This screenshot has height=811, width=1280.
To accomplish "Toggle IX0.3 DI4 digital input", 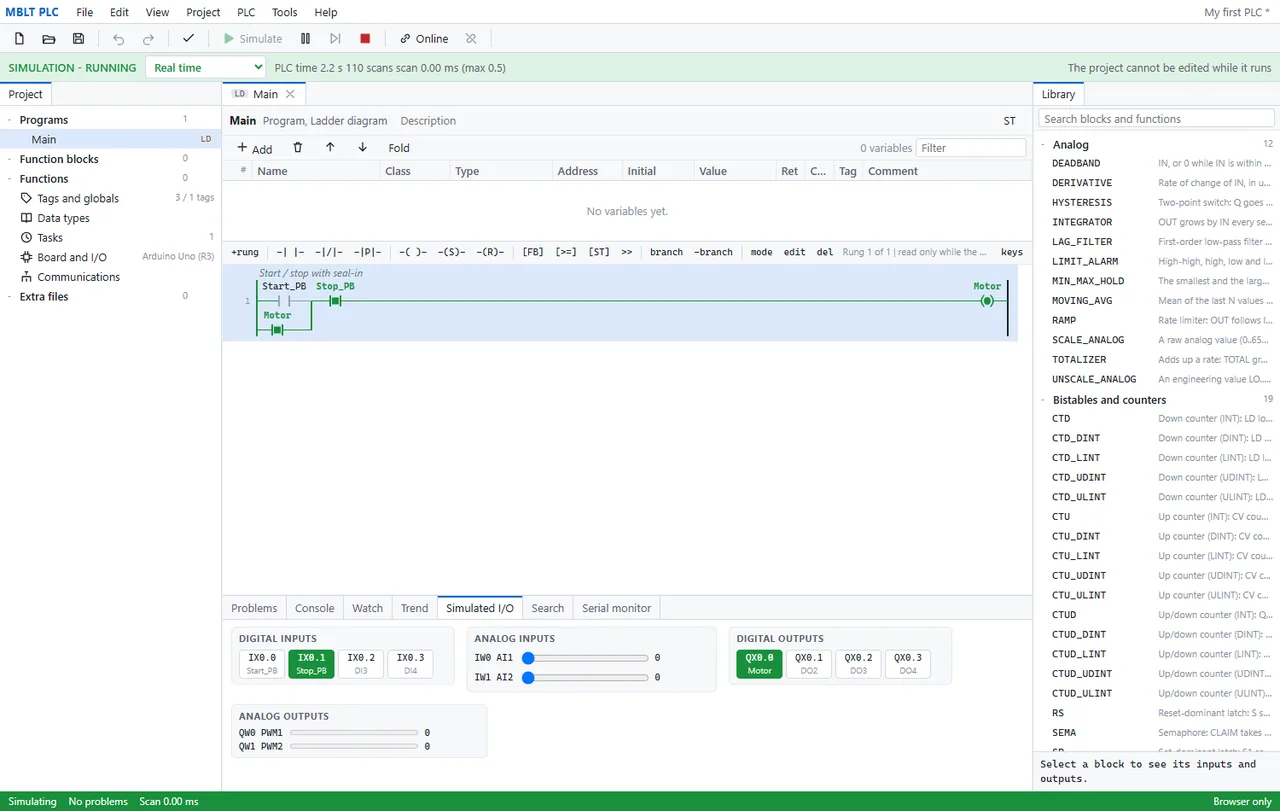I will click(x=410, y=664).
